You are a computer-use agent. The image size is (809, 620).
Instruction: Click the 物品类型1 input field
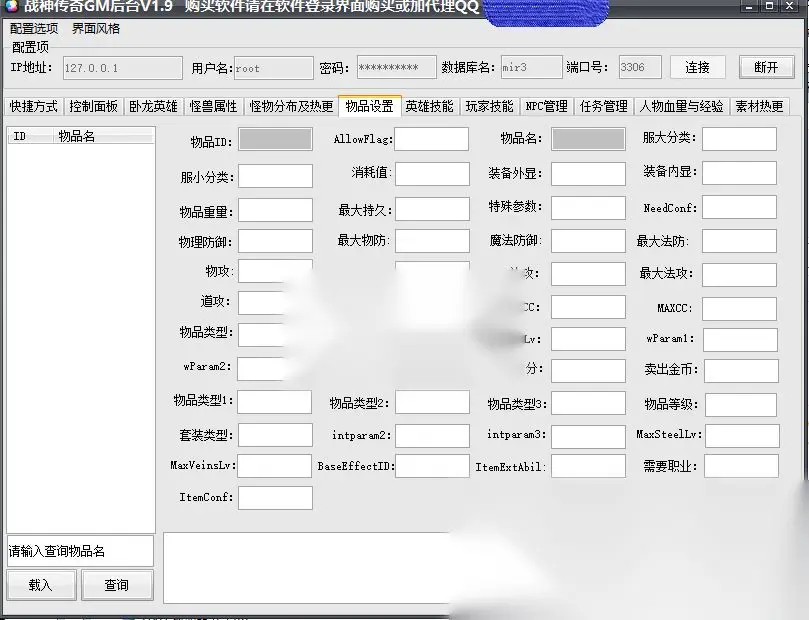(274, 402)
